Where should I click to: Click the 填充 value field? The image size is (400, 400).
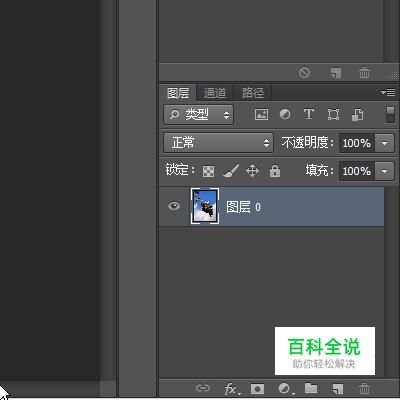point(357,171)
